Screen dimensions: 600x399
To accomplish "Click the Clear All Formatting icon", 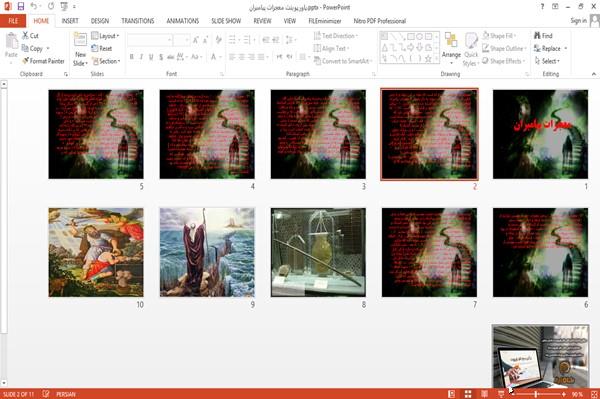I will point(218,40).
